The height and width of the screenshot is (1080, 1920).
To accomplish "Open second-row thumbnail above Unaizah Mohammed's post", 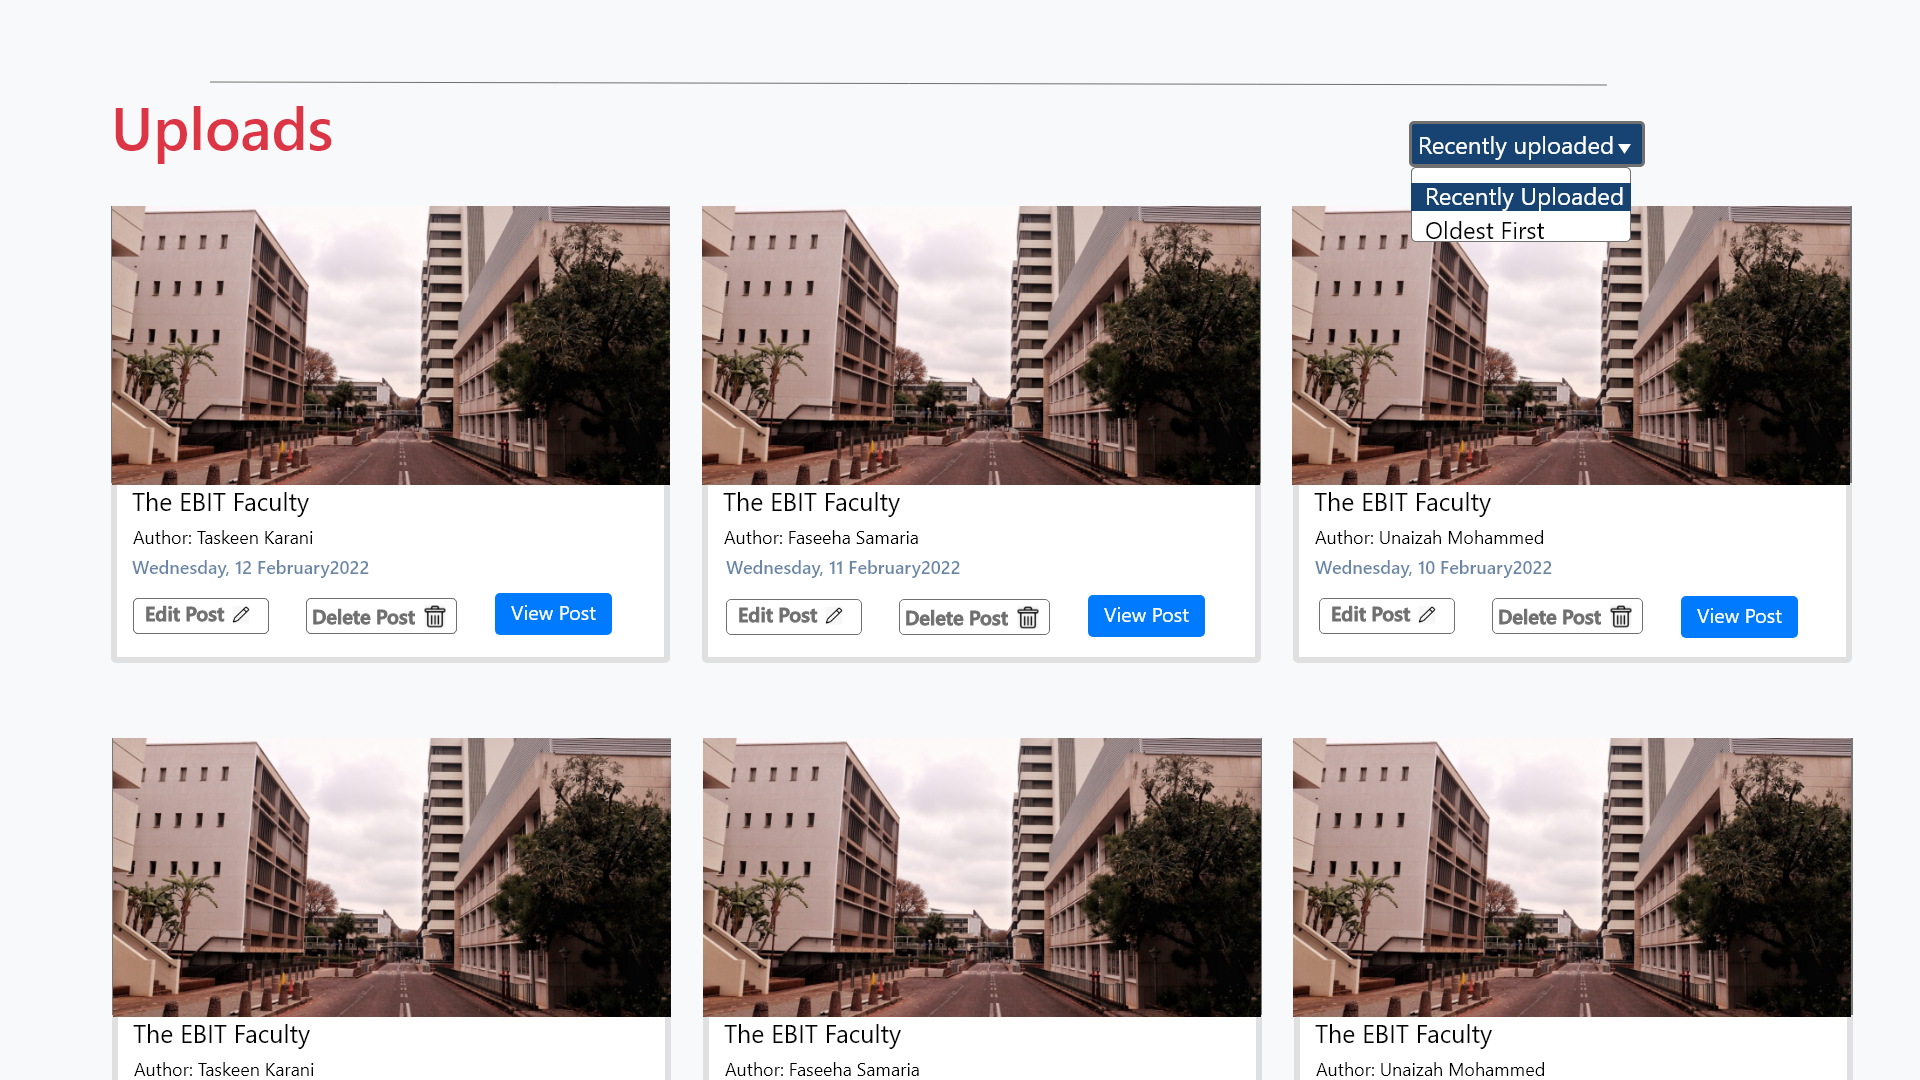I will (x=1572, y=878).
